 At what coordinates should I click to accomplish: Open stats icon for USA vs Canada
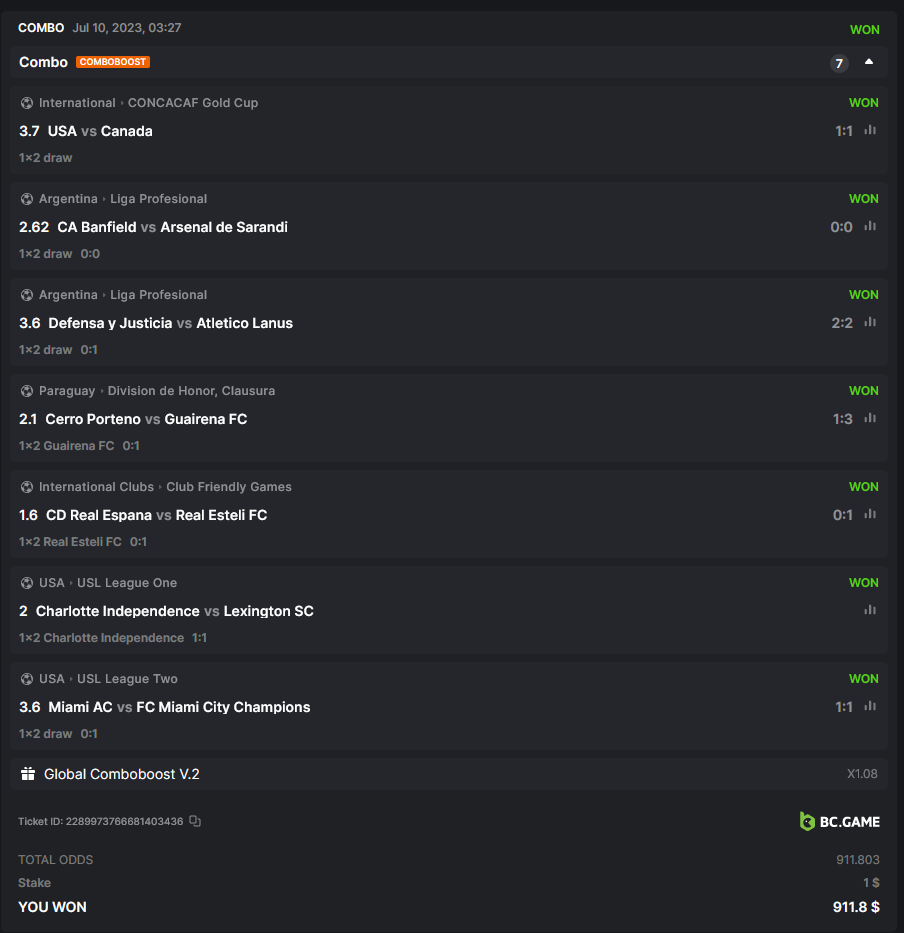[870, 131]
